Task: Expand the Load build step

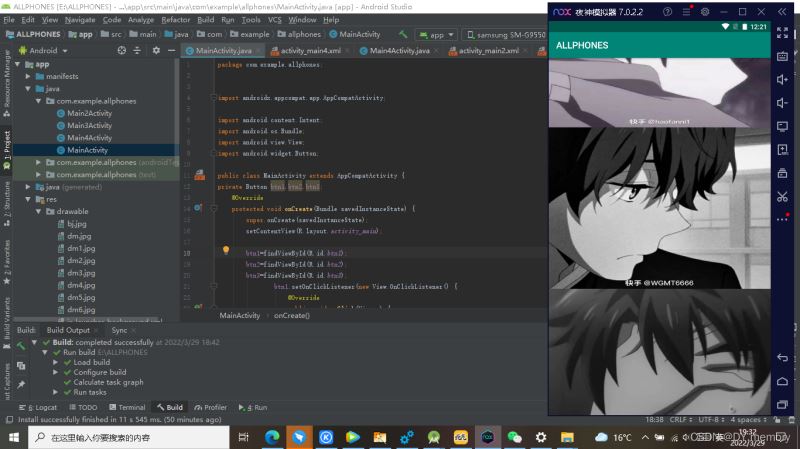Action: coord(55,362)
